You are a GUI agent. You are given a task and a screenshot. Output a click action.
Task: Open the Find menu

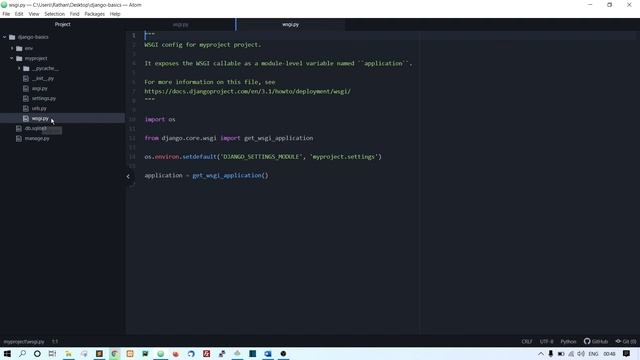coord(74,14)
